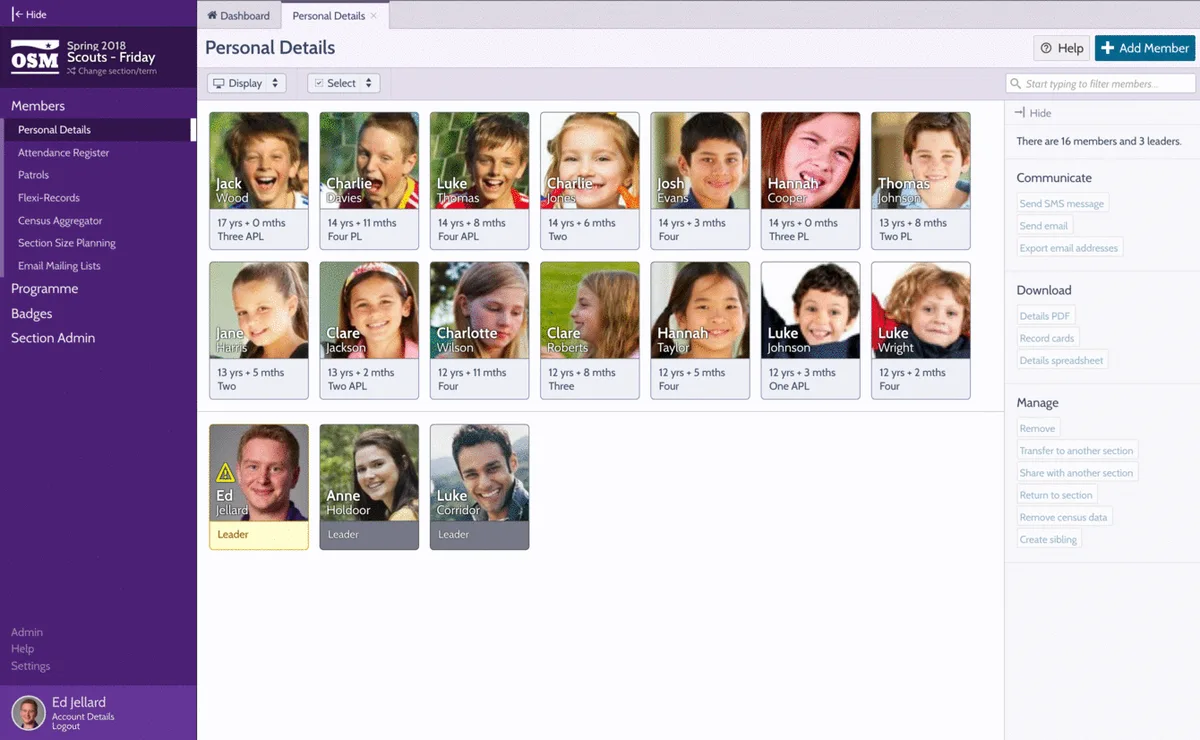
Task: Open Help using the question mark icon
Action: point(1047,48)
